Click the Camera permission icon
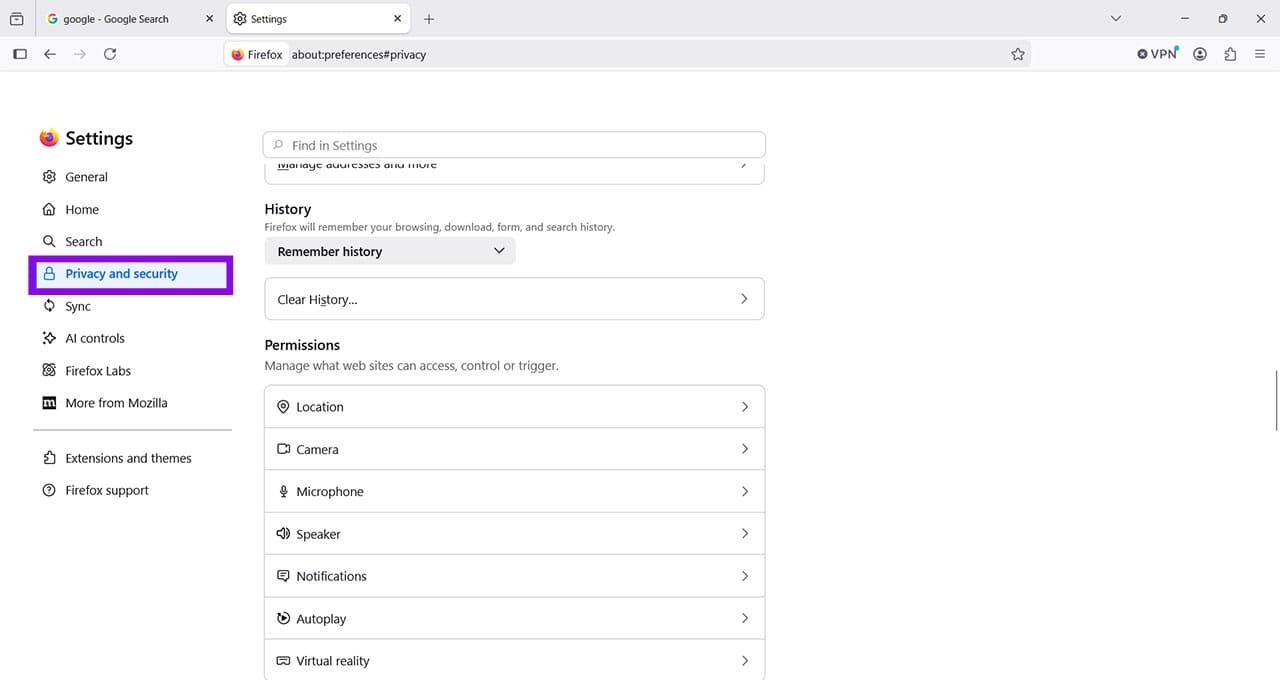 (283, 449)
